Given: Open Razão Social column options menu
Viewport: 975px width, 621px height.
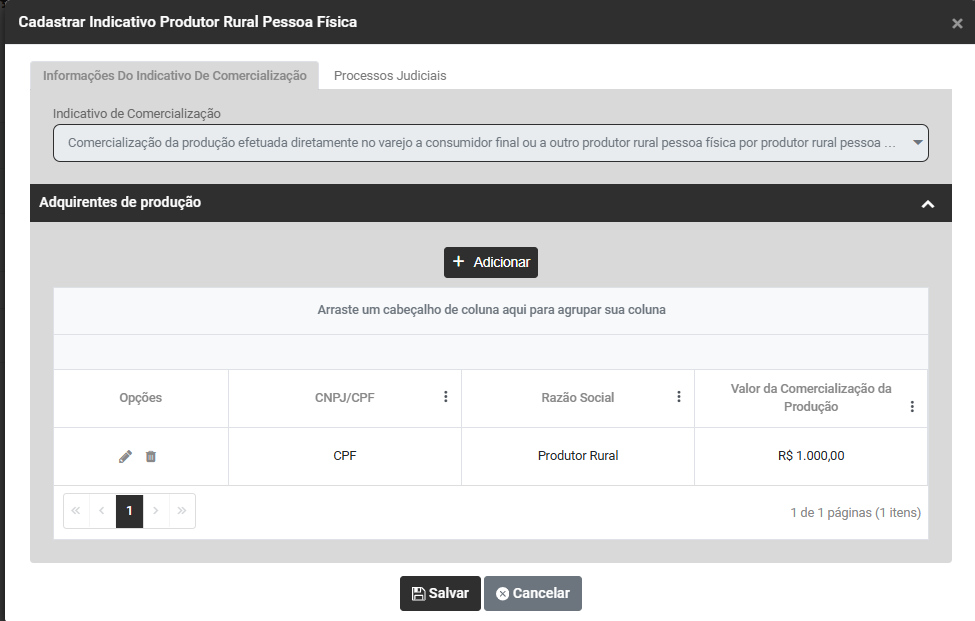Looking at the screenshot, I should tap(679, 397).
